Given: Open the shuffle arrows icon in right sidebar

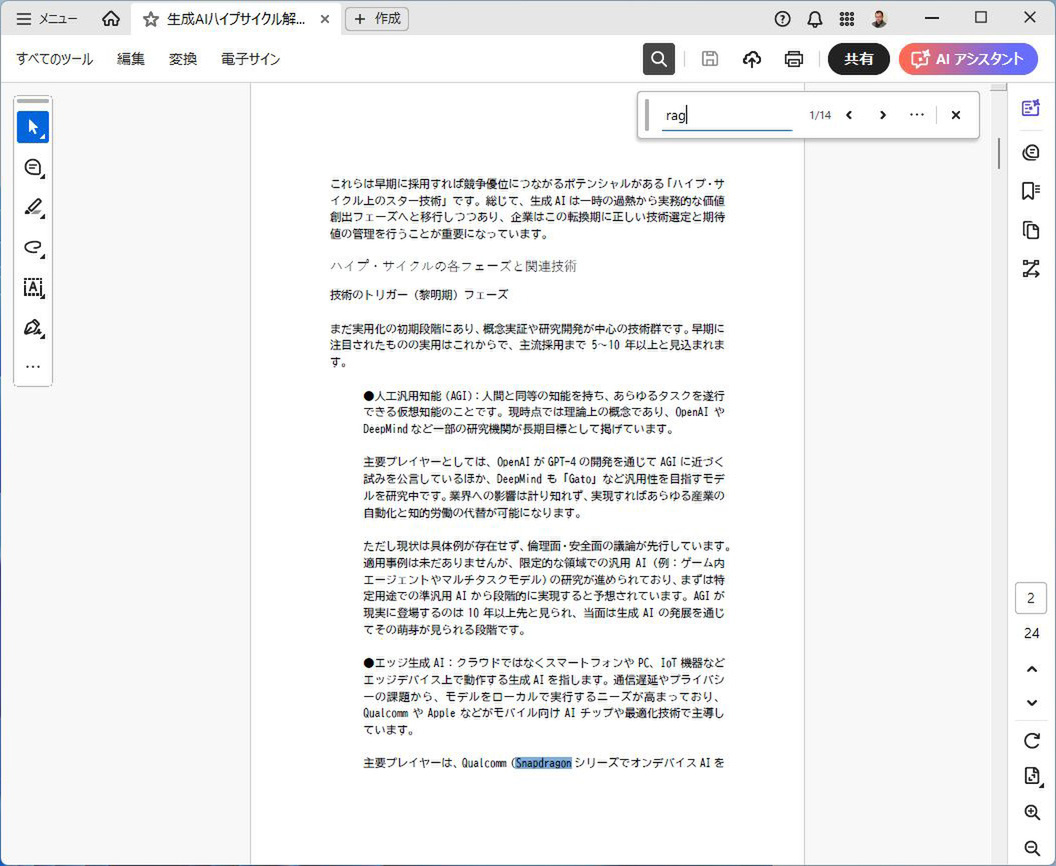Looking at the screenshot, I should click(x=1030, y=269).
